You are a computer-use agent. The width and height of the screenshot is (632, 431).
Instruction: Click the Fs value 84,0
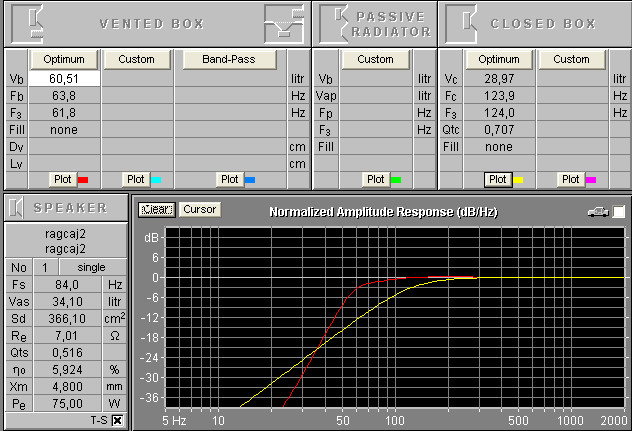tap(67, 285)
